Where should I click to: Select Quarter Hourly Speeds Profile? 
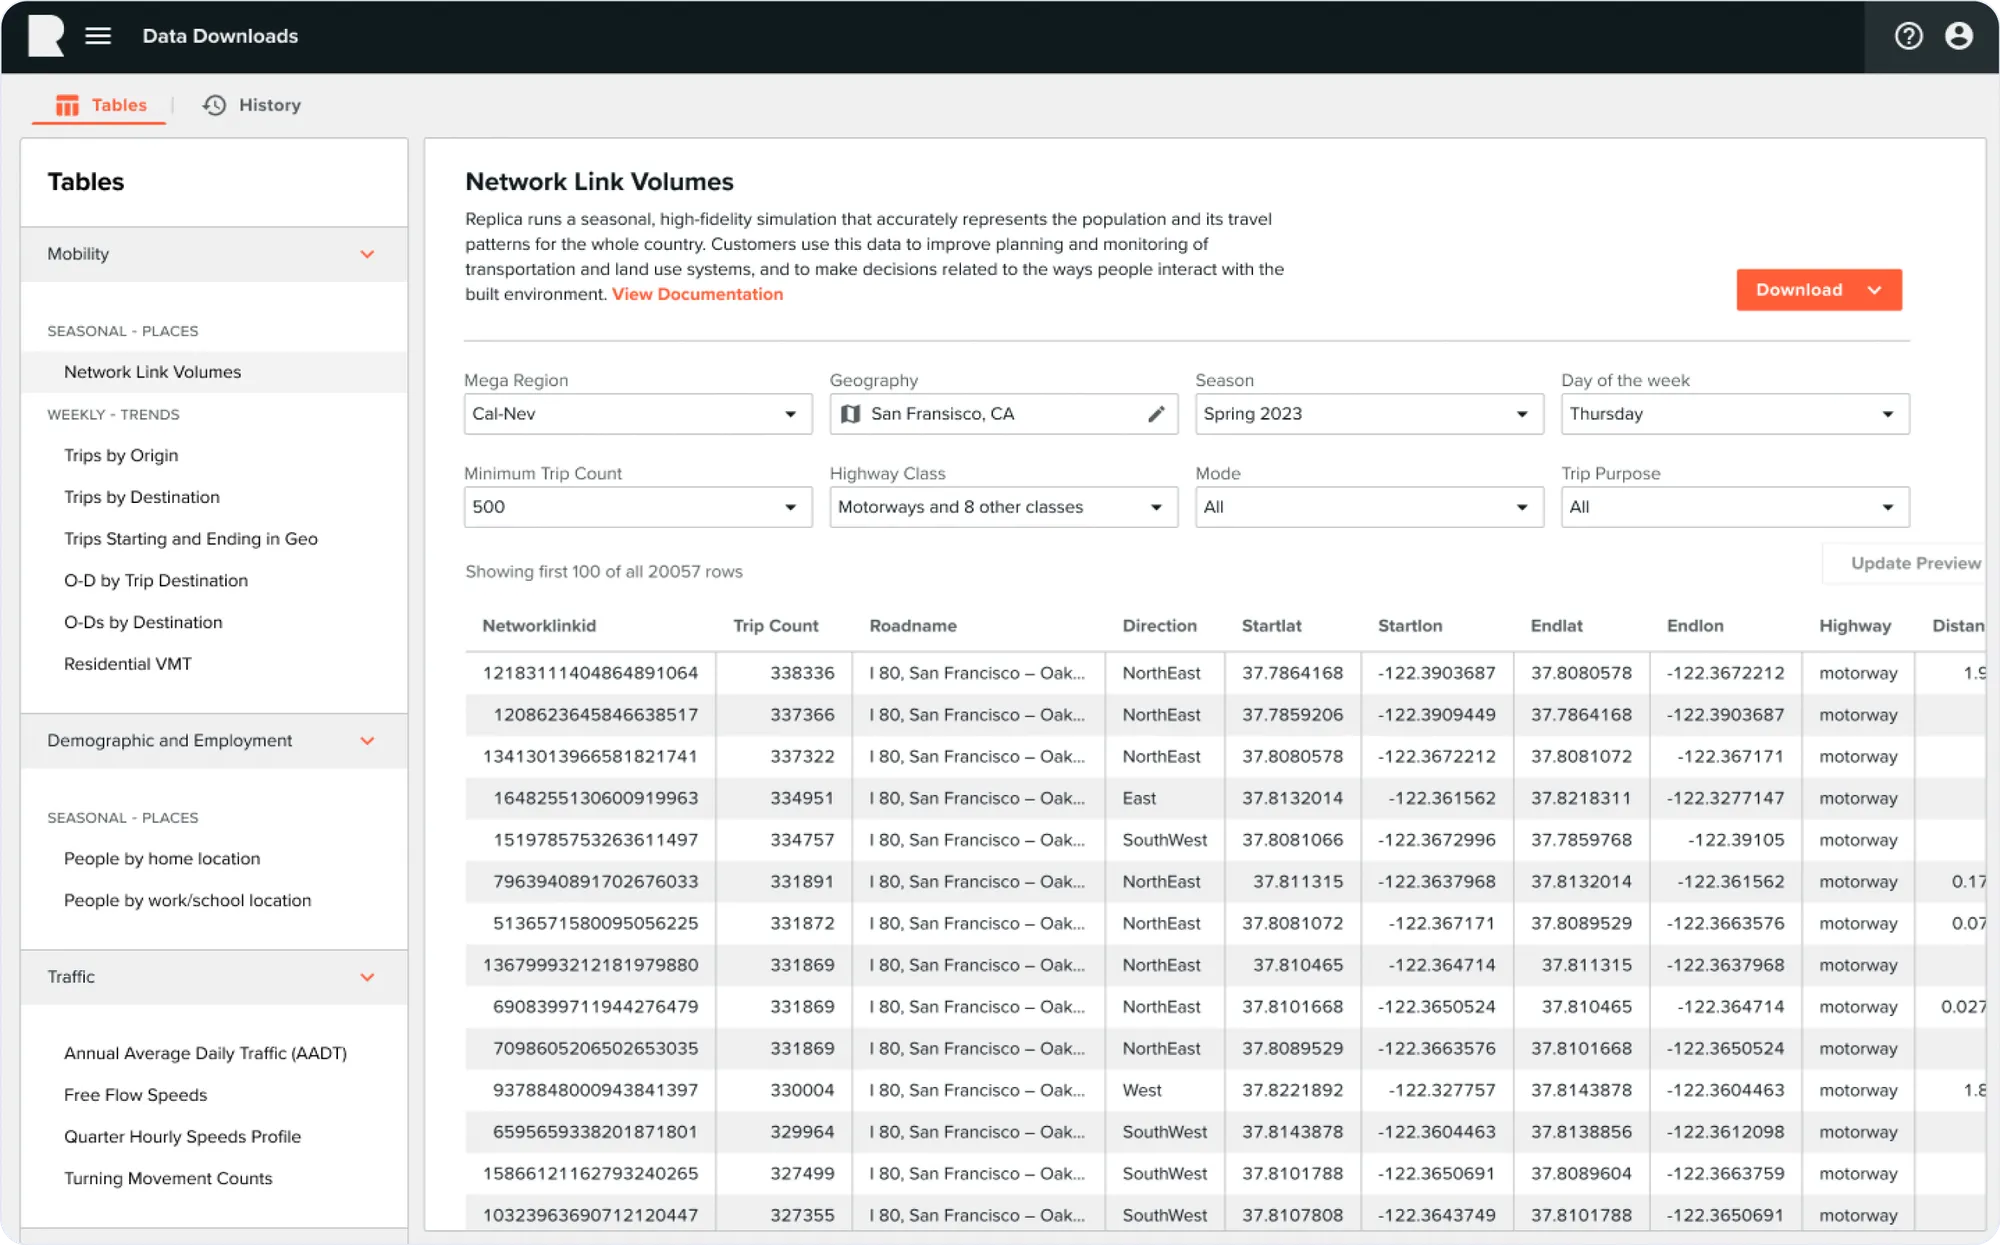tap(182, 1137)
